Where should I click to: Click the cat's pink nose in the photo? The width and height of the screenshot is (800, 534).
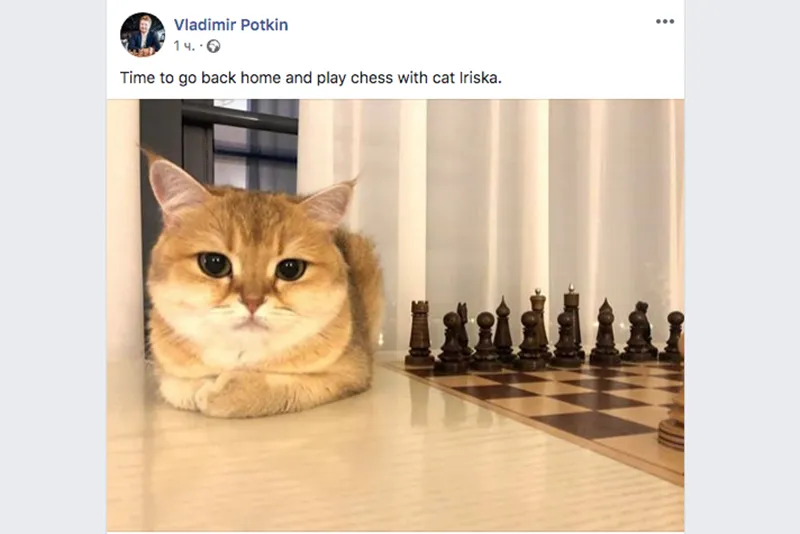click(253, 304)
